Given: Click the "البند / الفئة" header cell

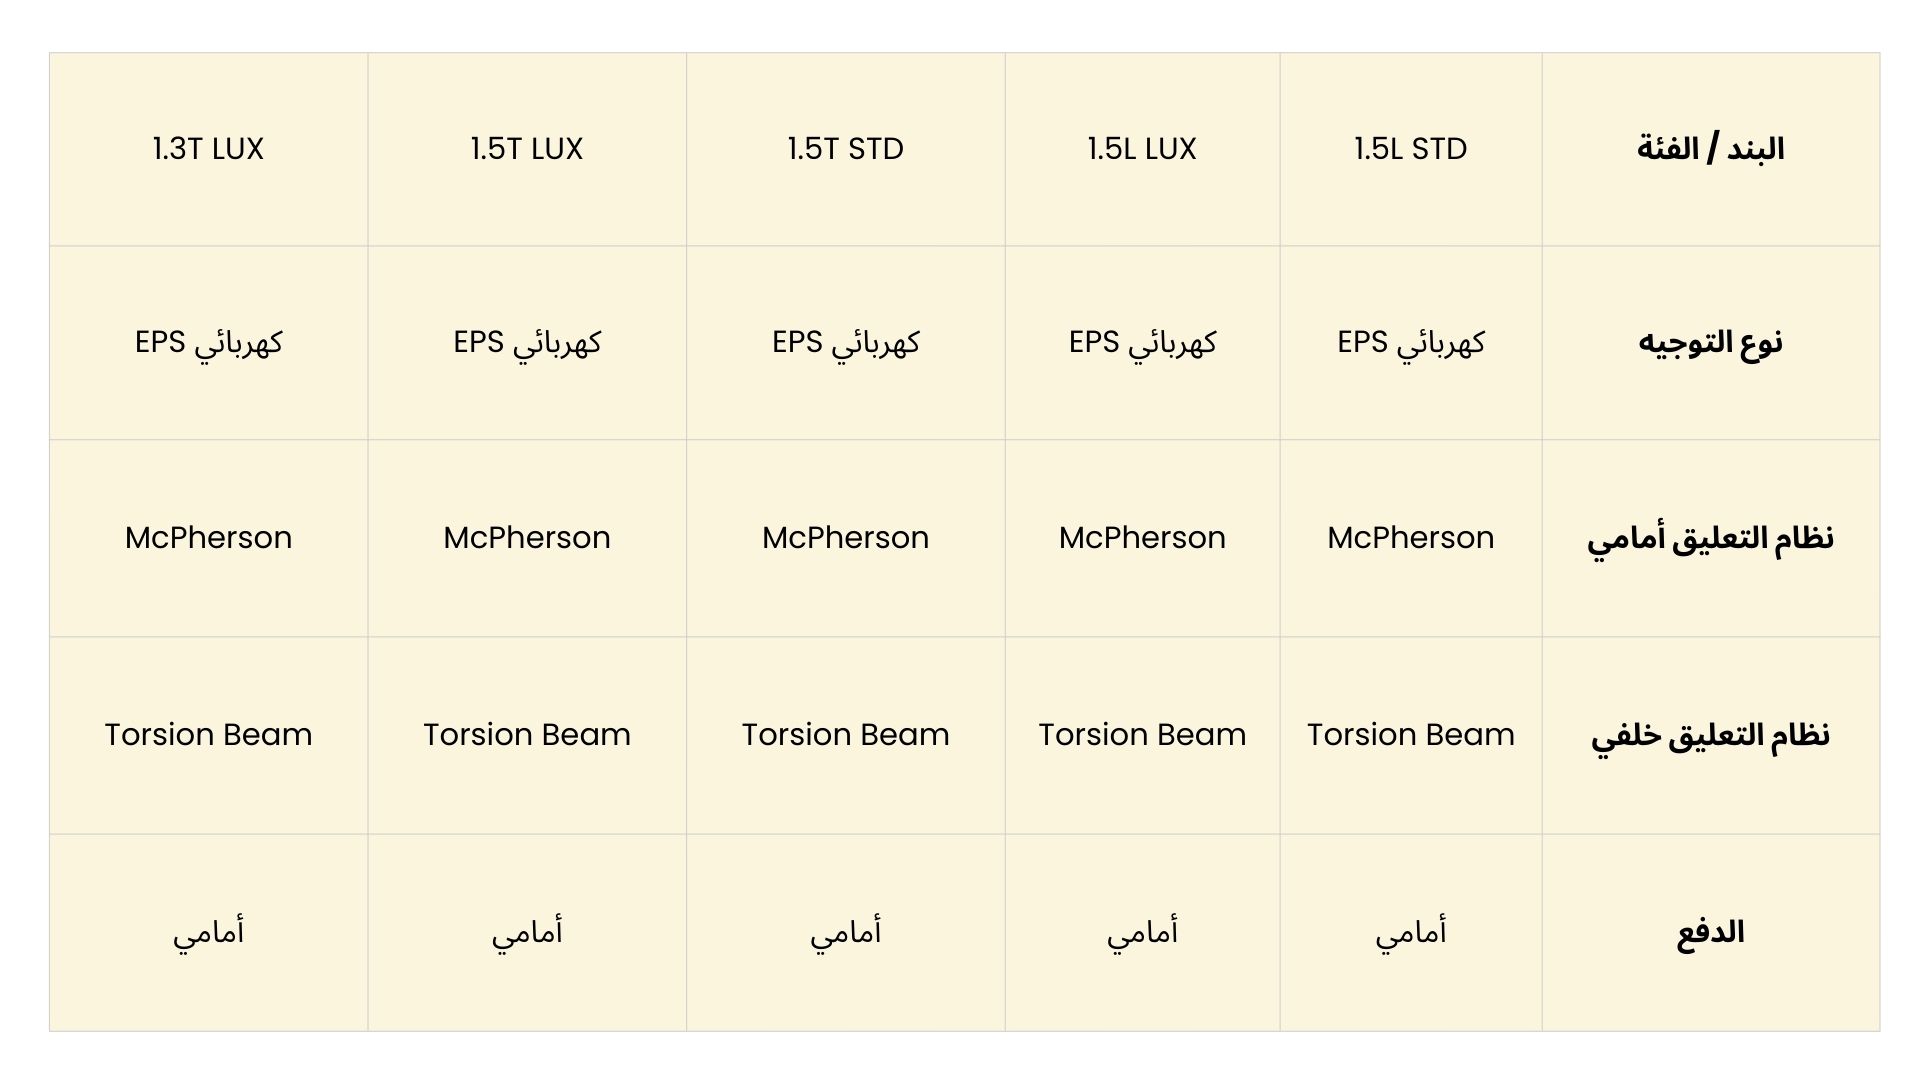Looking at the screenshot, I should pyautogui.click(x=1710, y=149).
